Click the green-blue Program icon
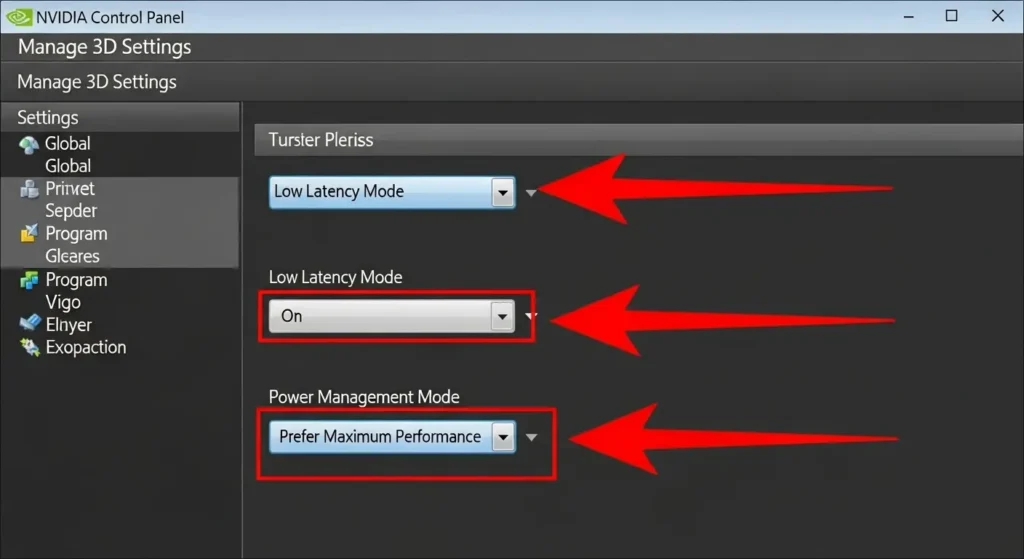The height and width of the screenshot is (559, 1024). point(29,281)
